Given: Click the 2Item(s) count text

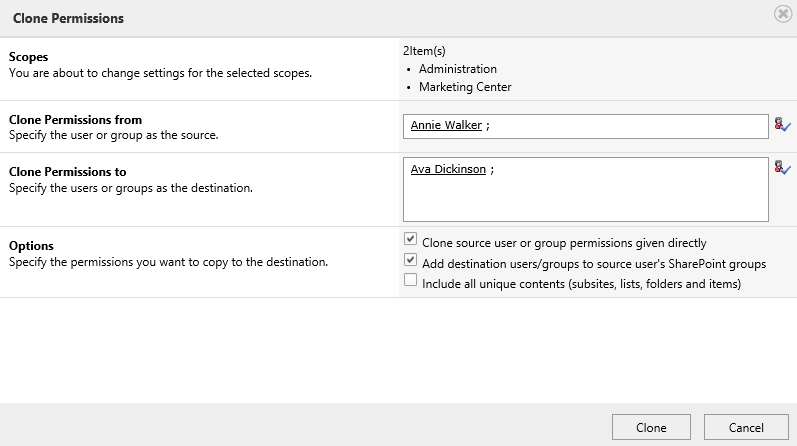Looking at the screenshot, I should pos(426,50).
